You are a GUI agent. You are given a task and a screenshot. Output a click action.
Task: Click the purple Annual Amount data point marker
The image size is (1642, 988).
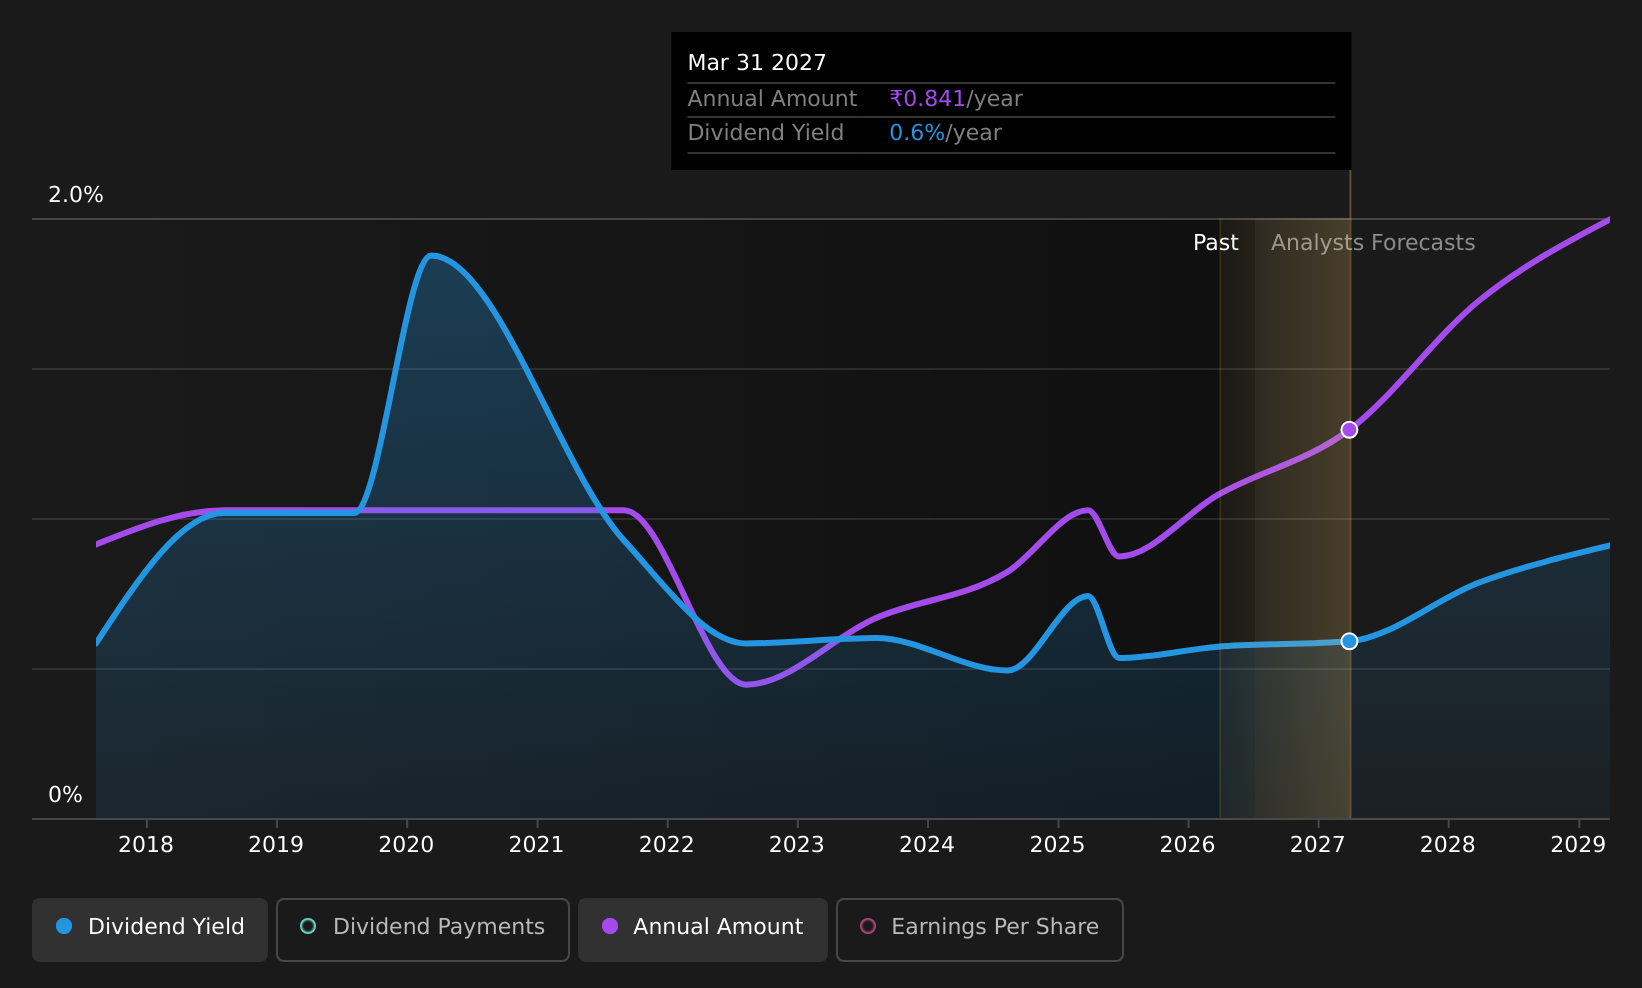click(x=1349, y=430)
